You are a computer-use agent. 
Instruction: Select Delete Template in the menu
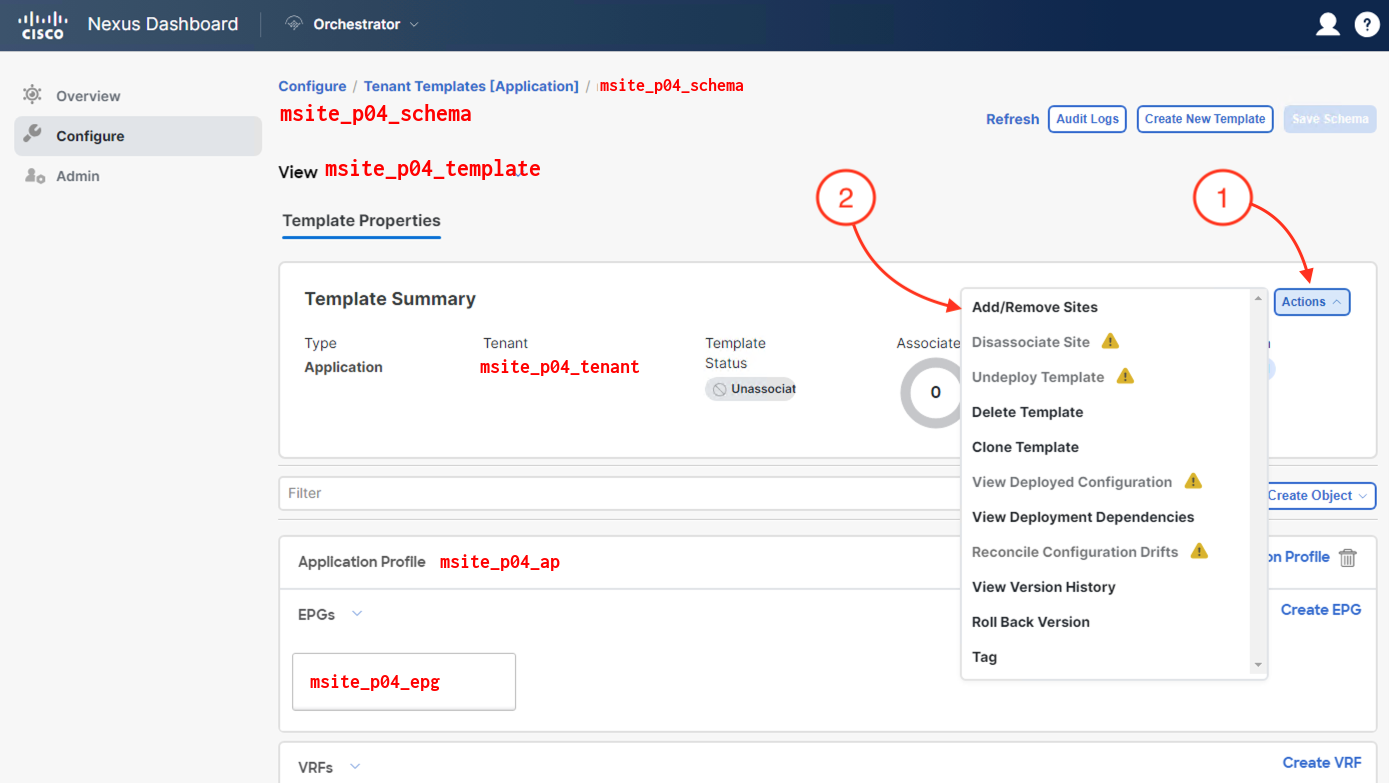coord(1028,412)
